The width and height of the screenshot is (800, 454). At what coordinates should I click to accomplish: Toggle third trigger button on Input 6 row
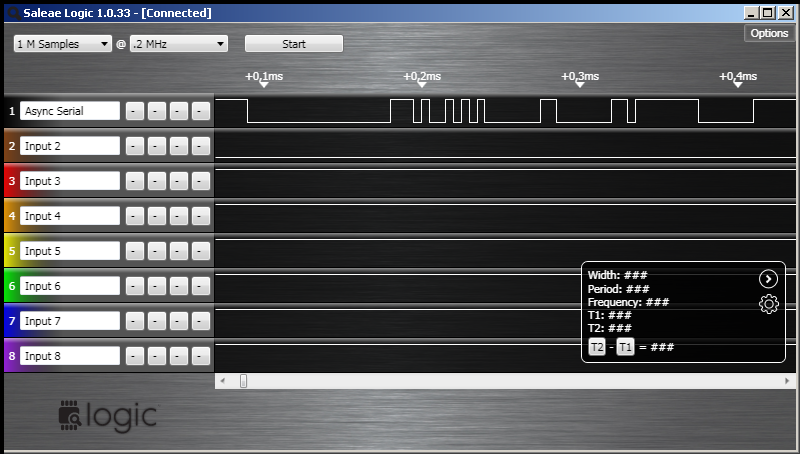pos(179,286)
